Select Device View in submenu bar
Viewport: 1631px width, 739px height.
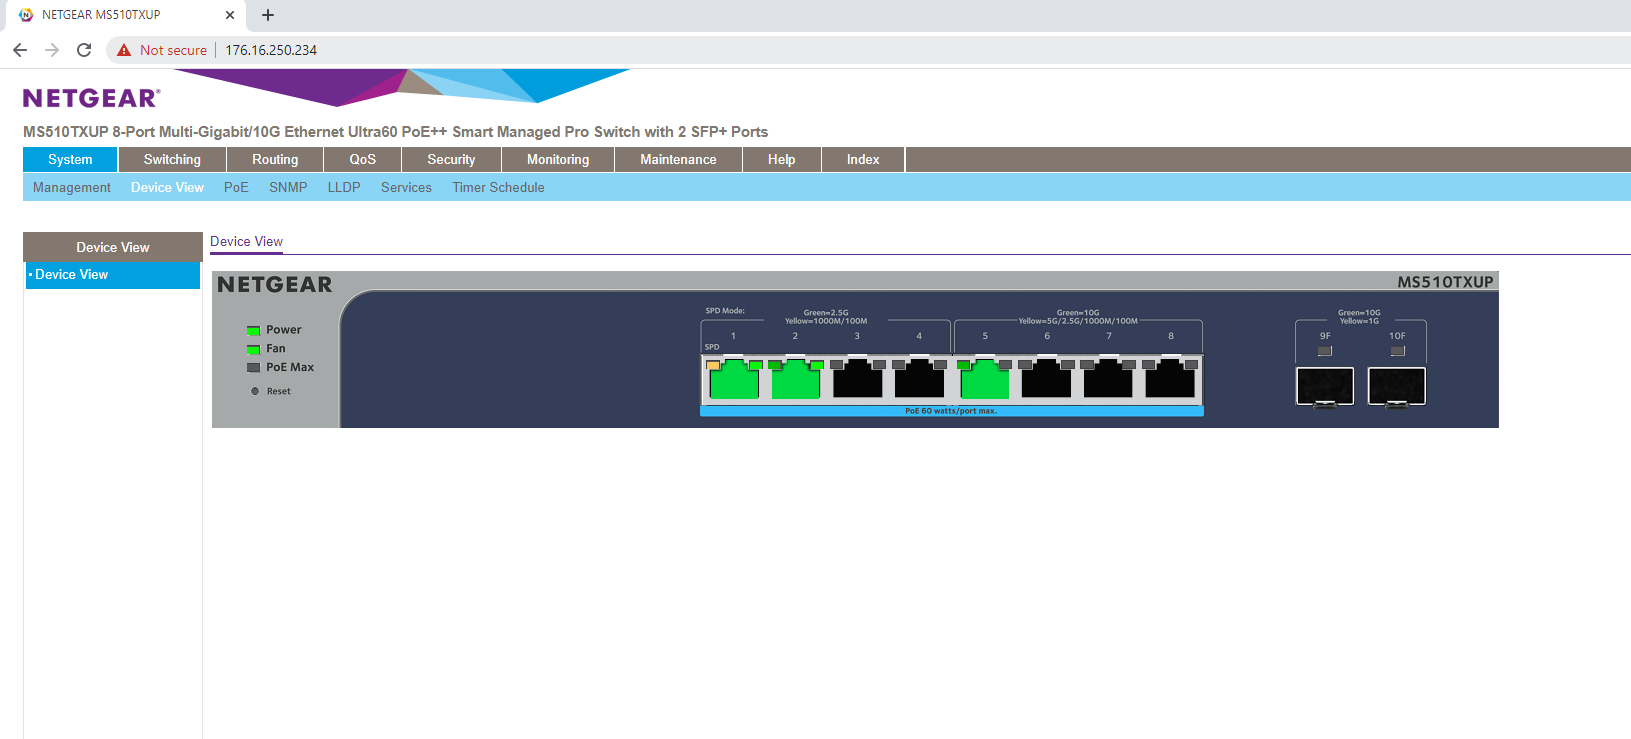click(x=167, y=188)
